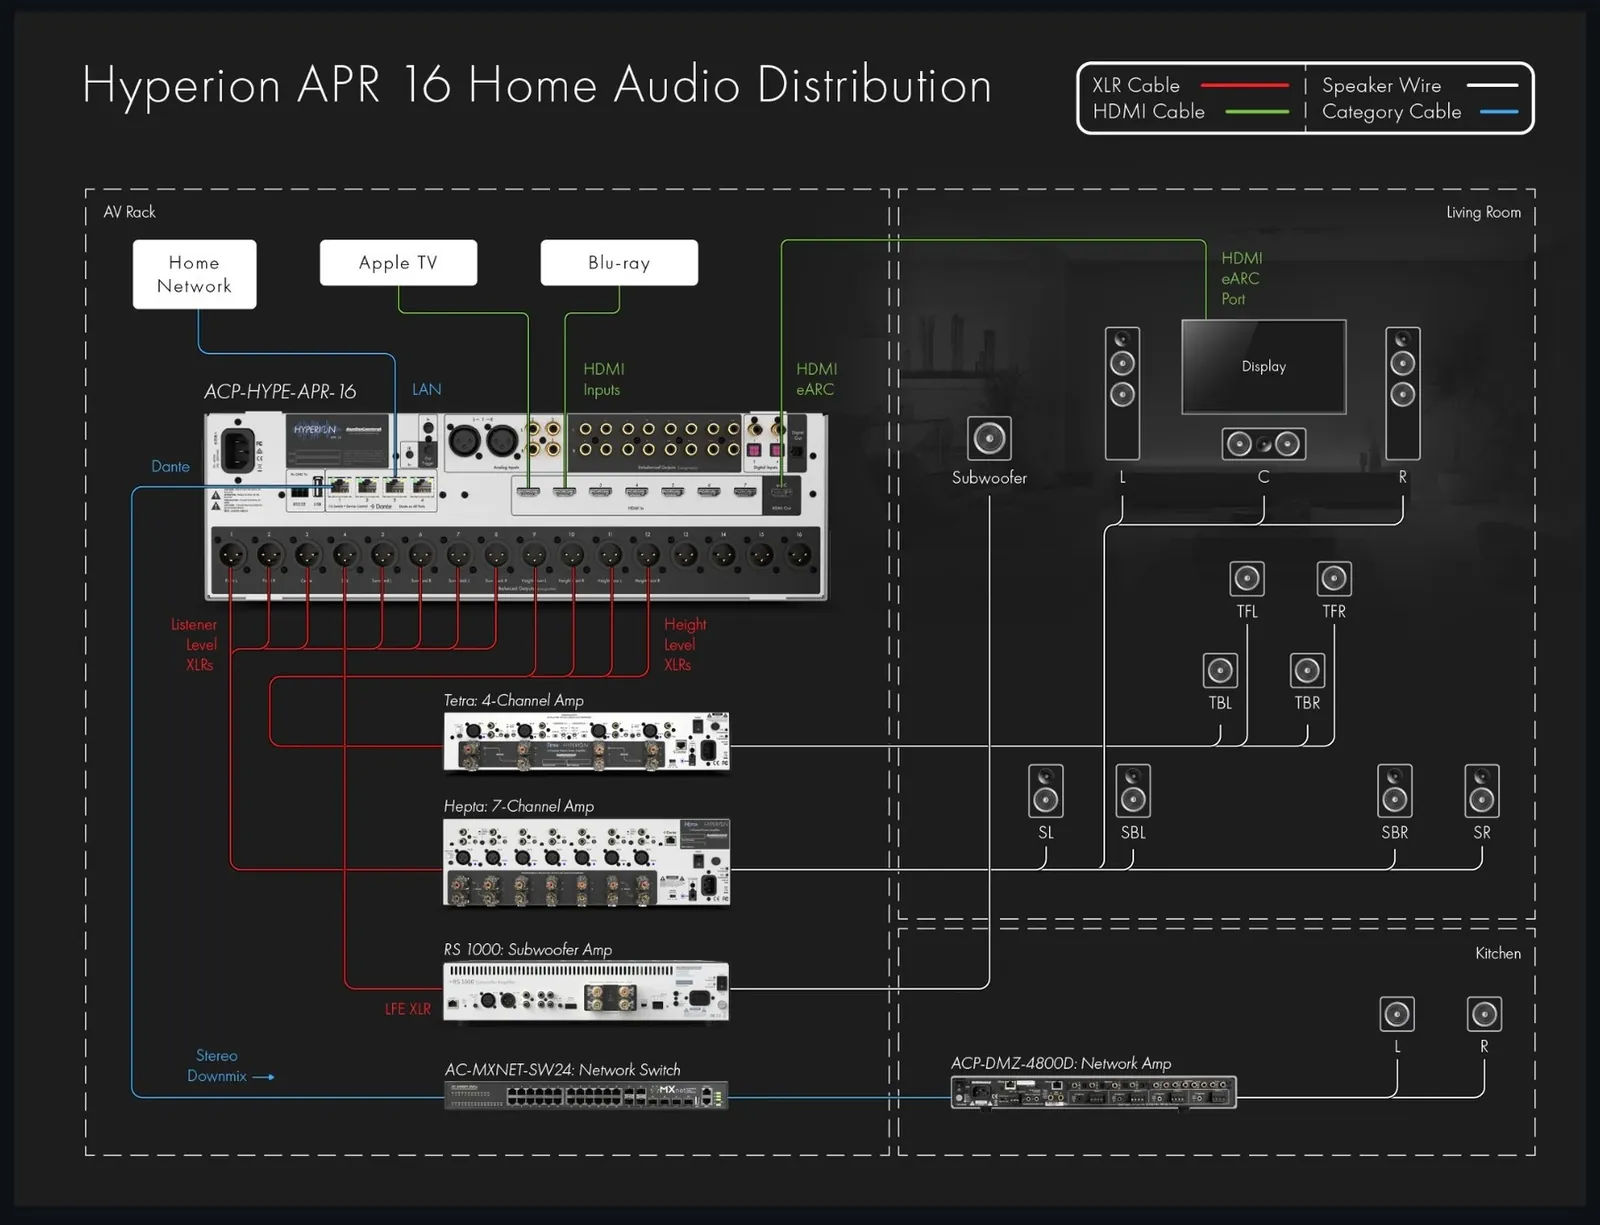Image resolution: width=1600 pixels, height=1225 pixels.
Task: Select the Hepta 7-Channel Amp image
Action: pyautogui.click(x=586, y=863)
